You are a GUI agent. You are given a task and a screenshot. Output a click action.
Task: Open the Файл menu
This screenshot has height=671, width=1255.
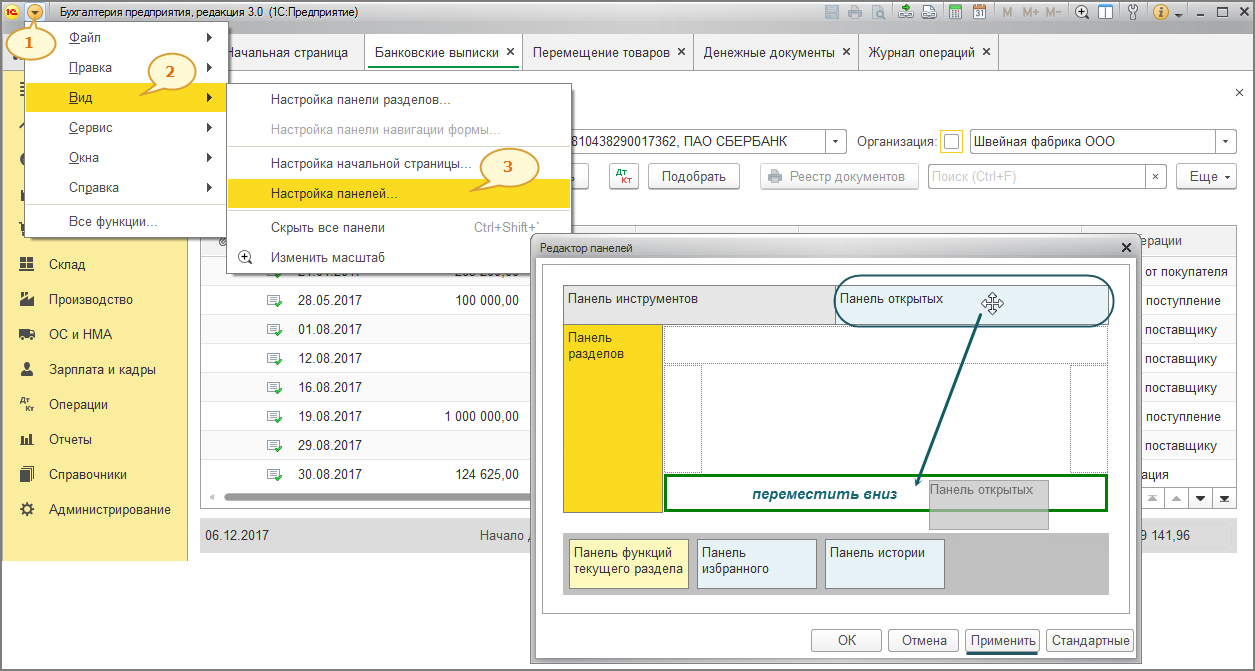[126, 37]
